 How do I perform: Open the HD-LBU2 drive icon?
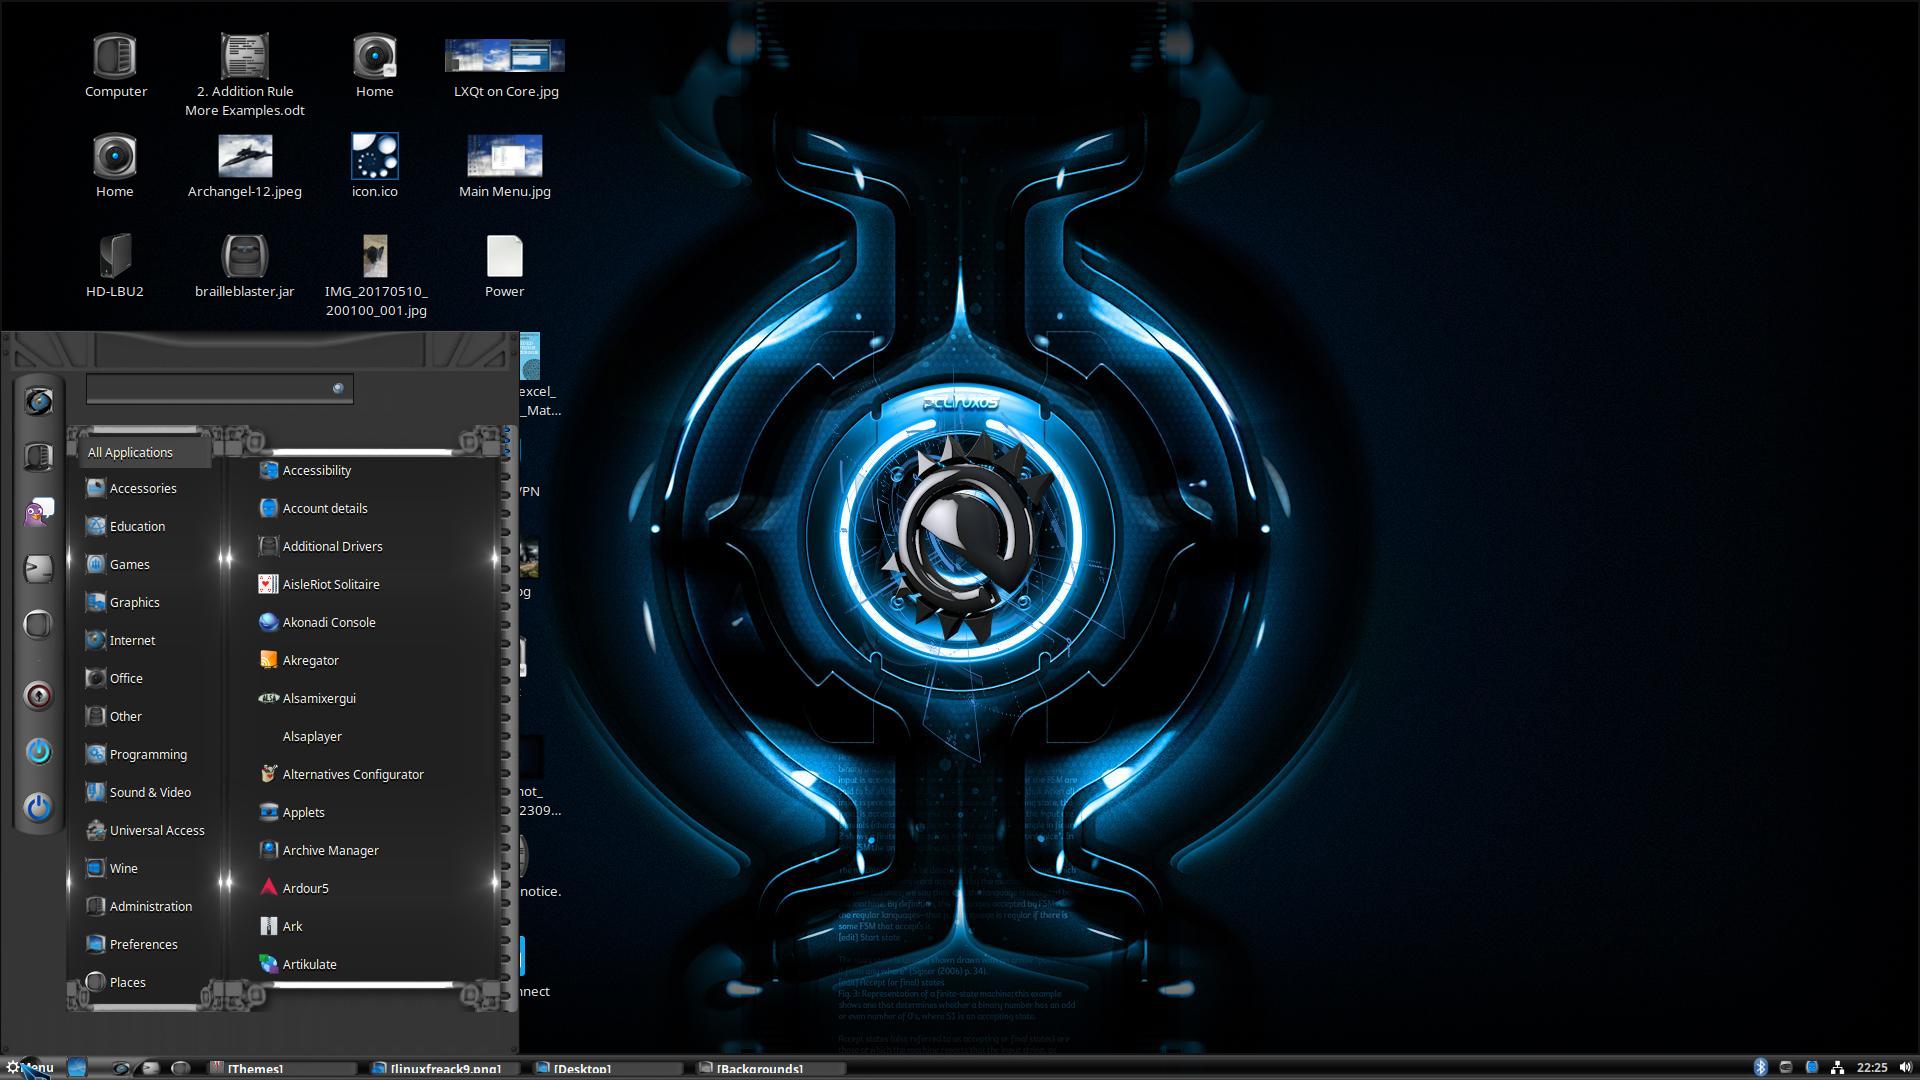point(115,258)
